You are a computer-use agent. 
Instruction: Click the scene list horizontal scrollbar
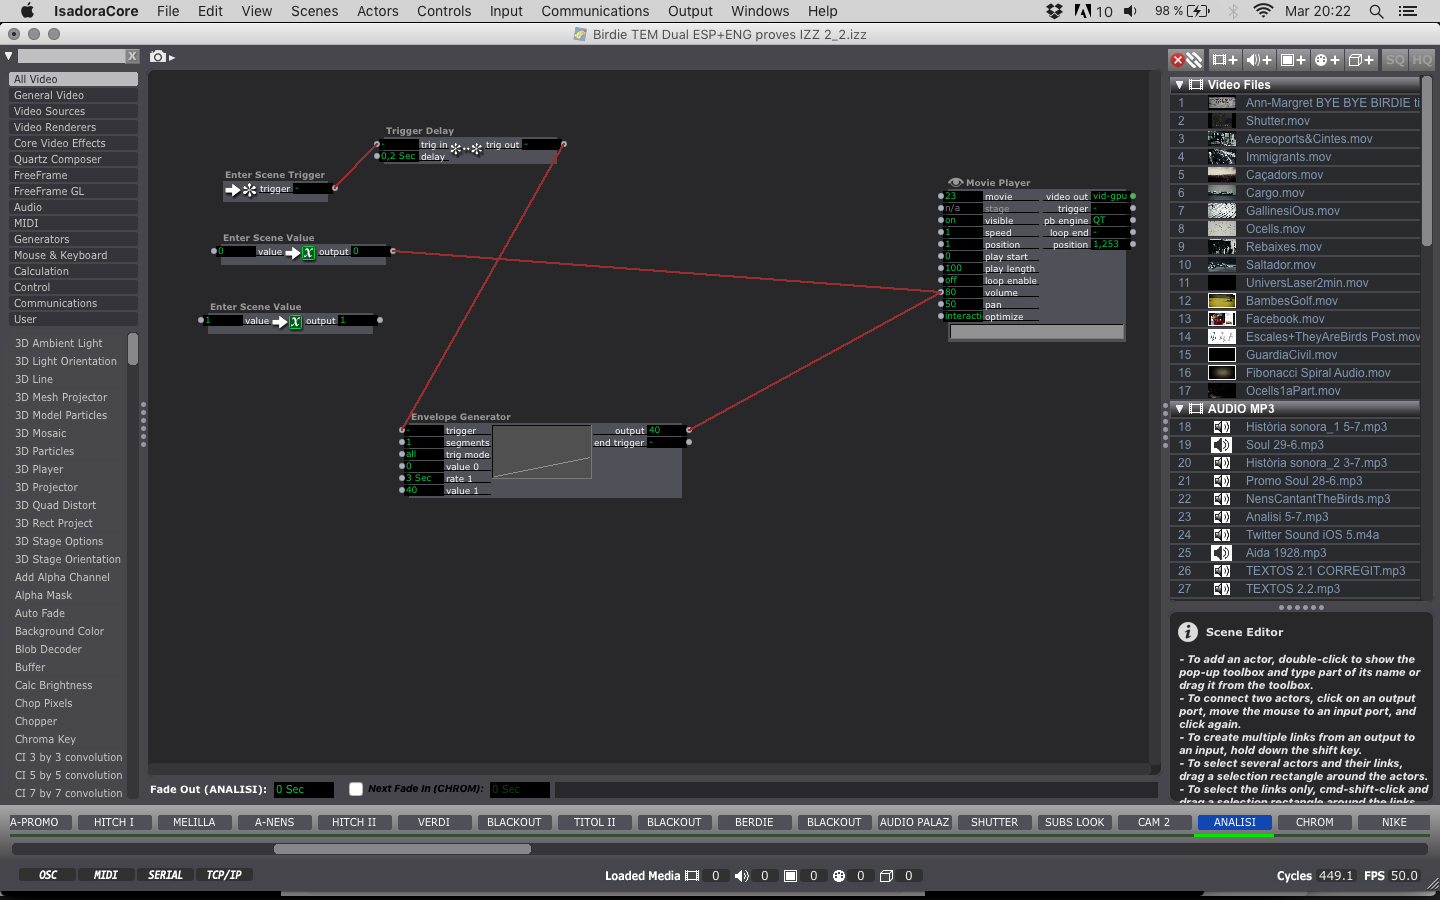coord(402,849)
